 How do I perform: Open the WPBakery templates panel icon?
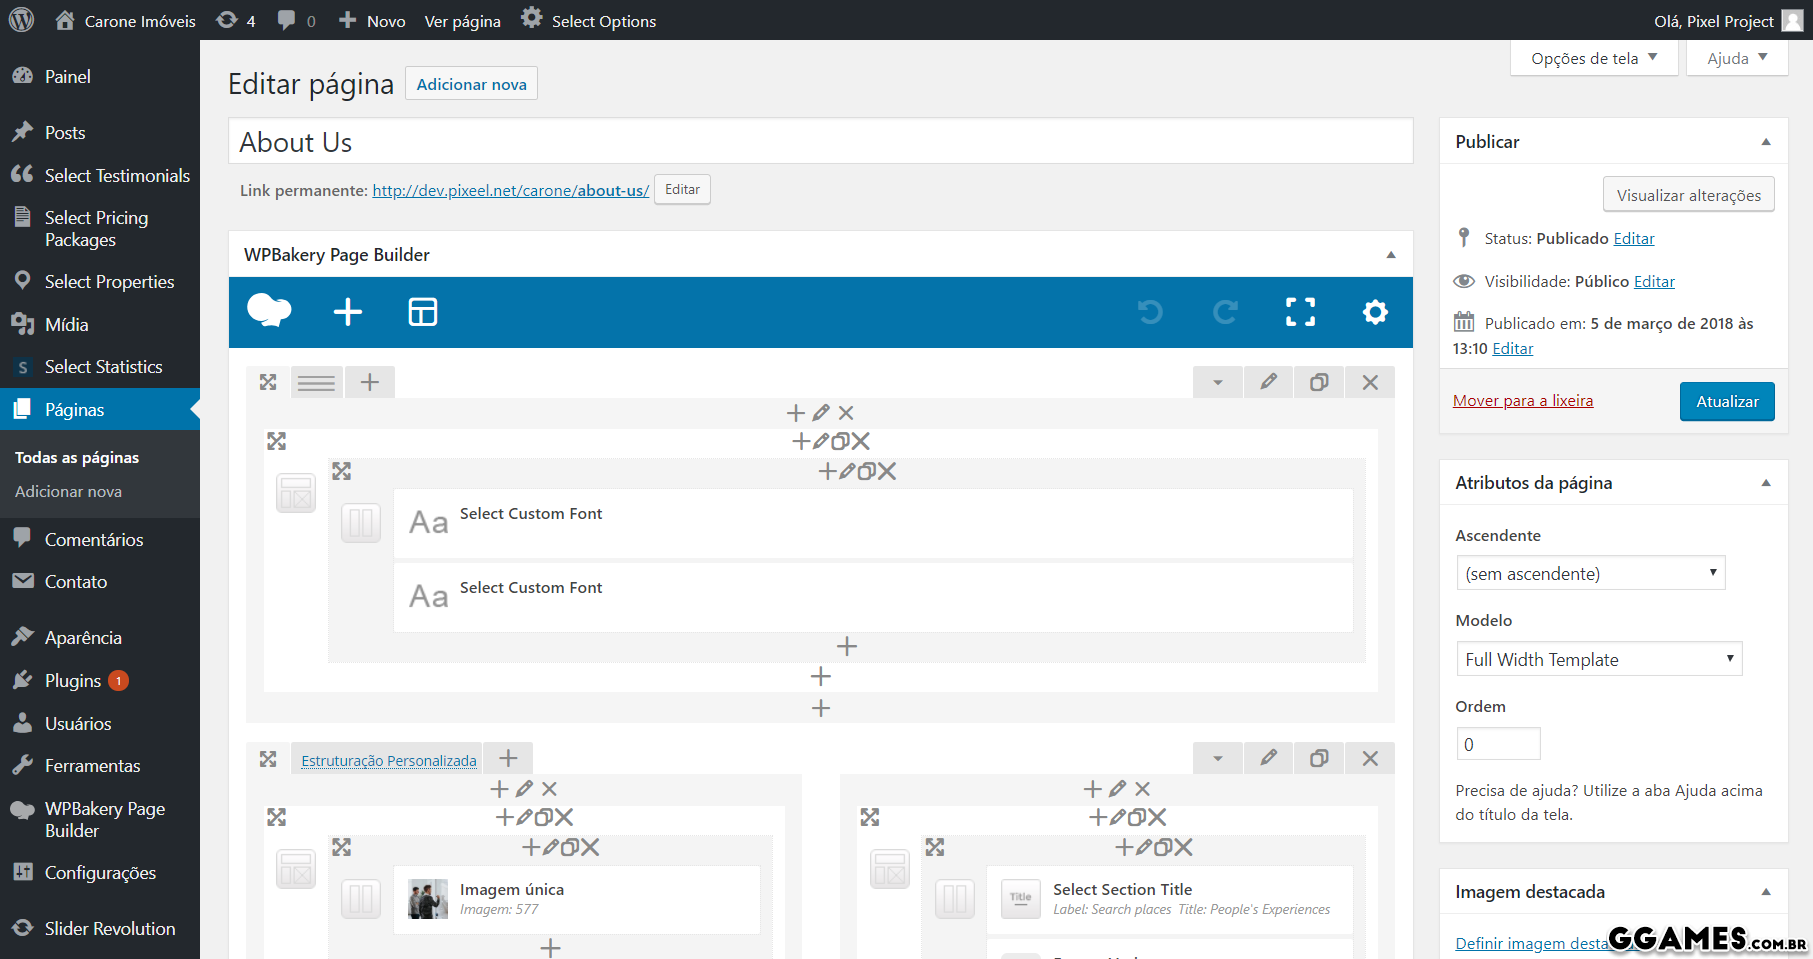[x=422, y=312]
